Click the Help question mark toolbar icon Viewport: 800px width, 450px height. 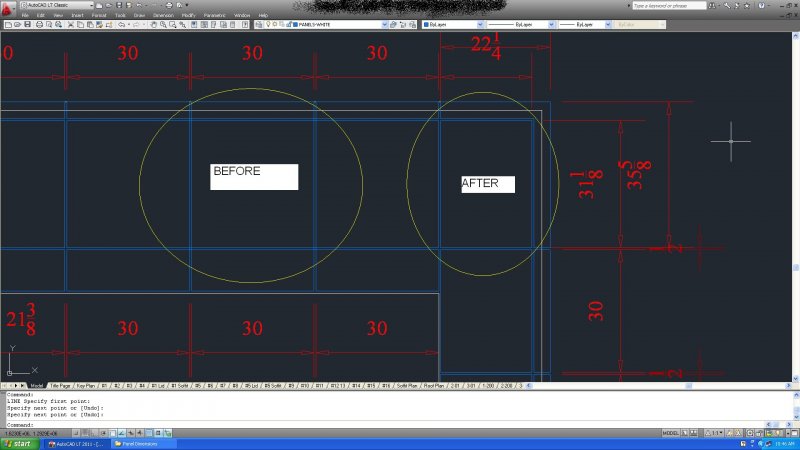pyautogui.click(x=245, y=24)
